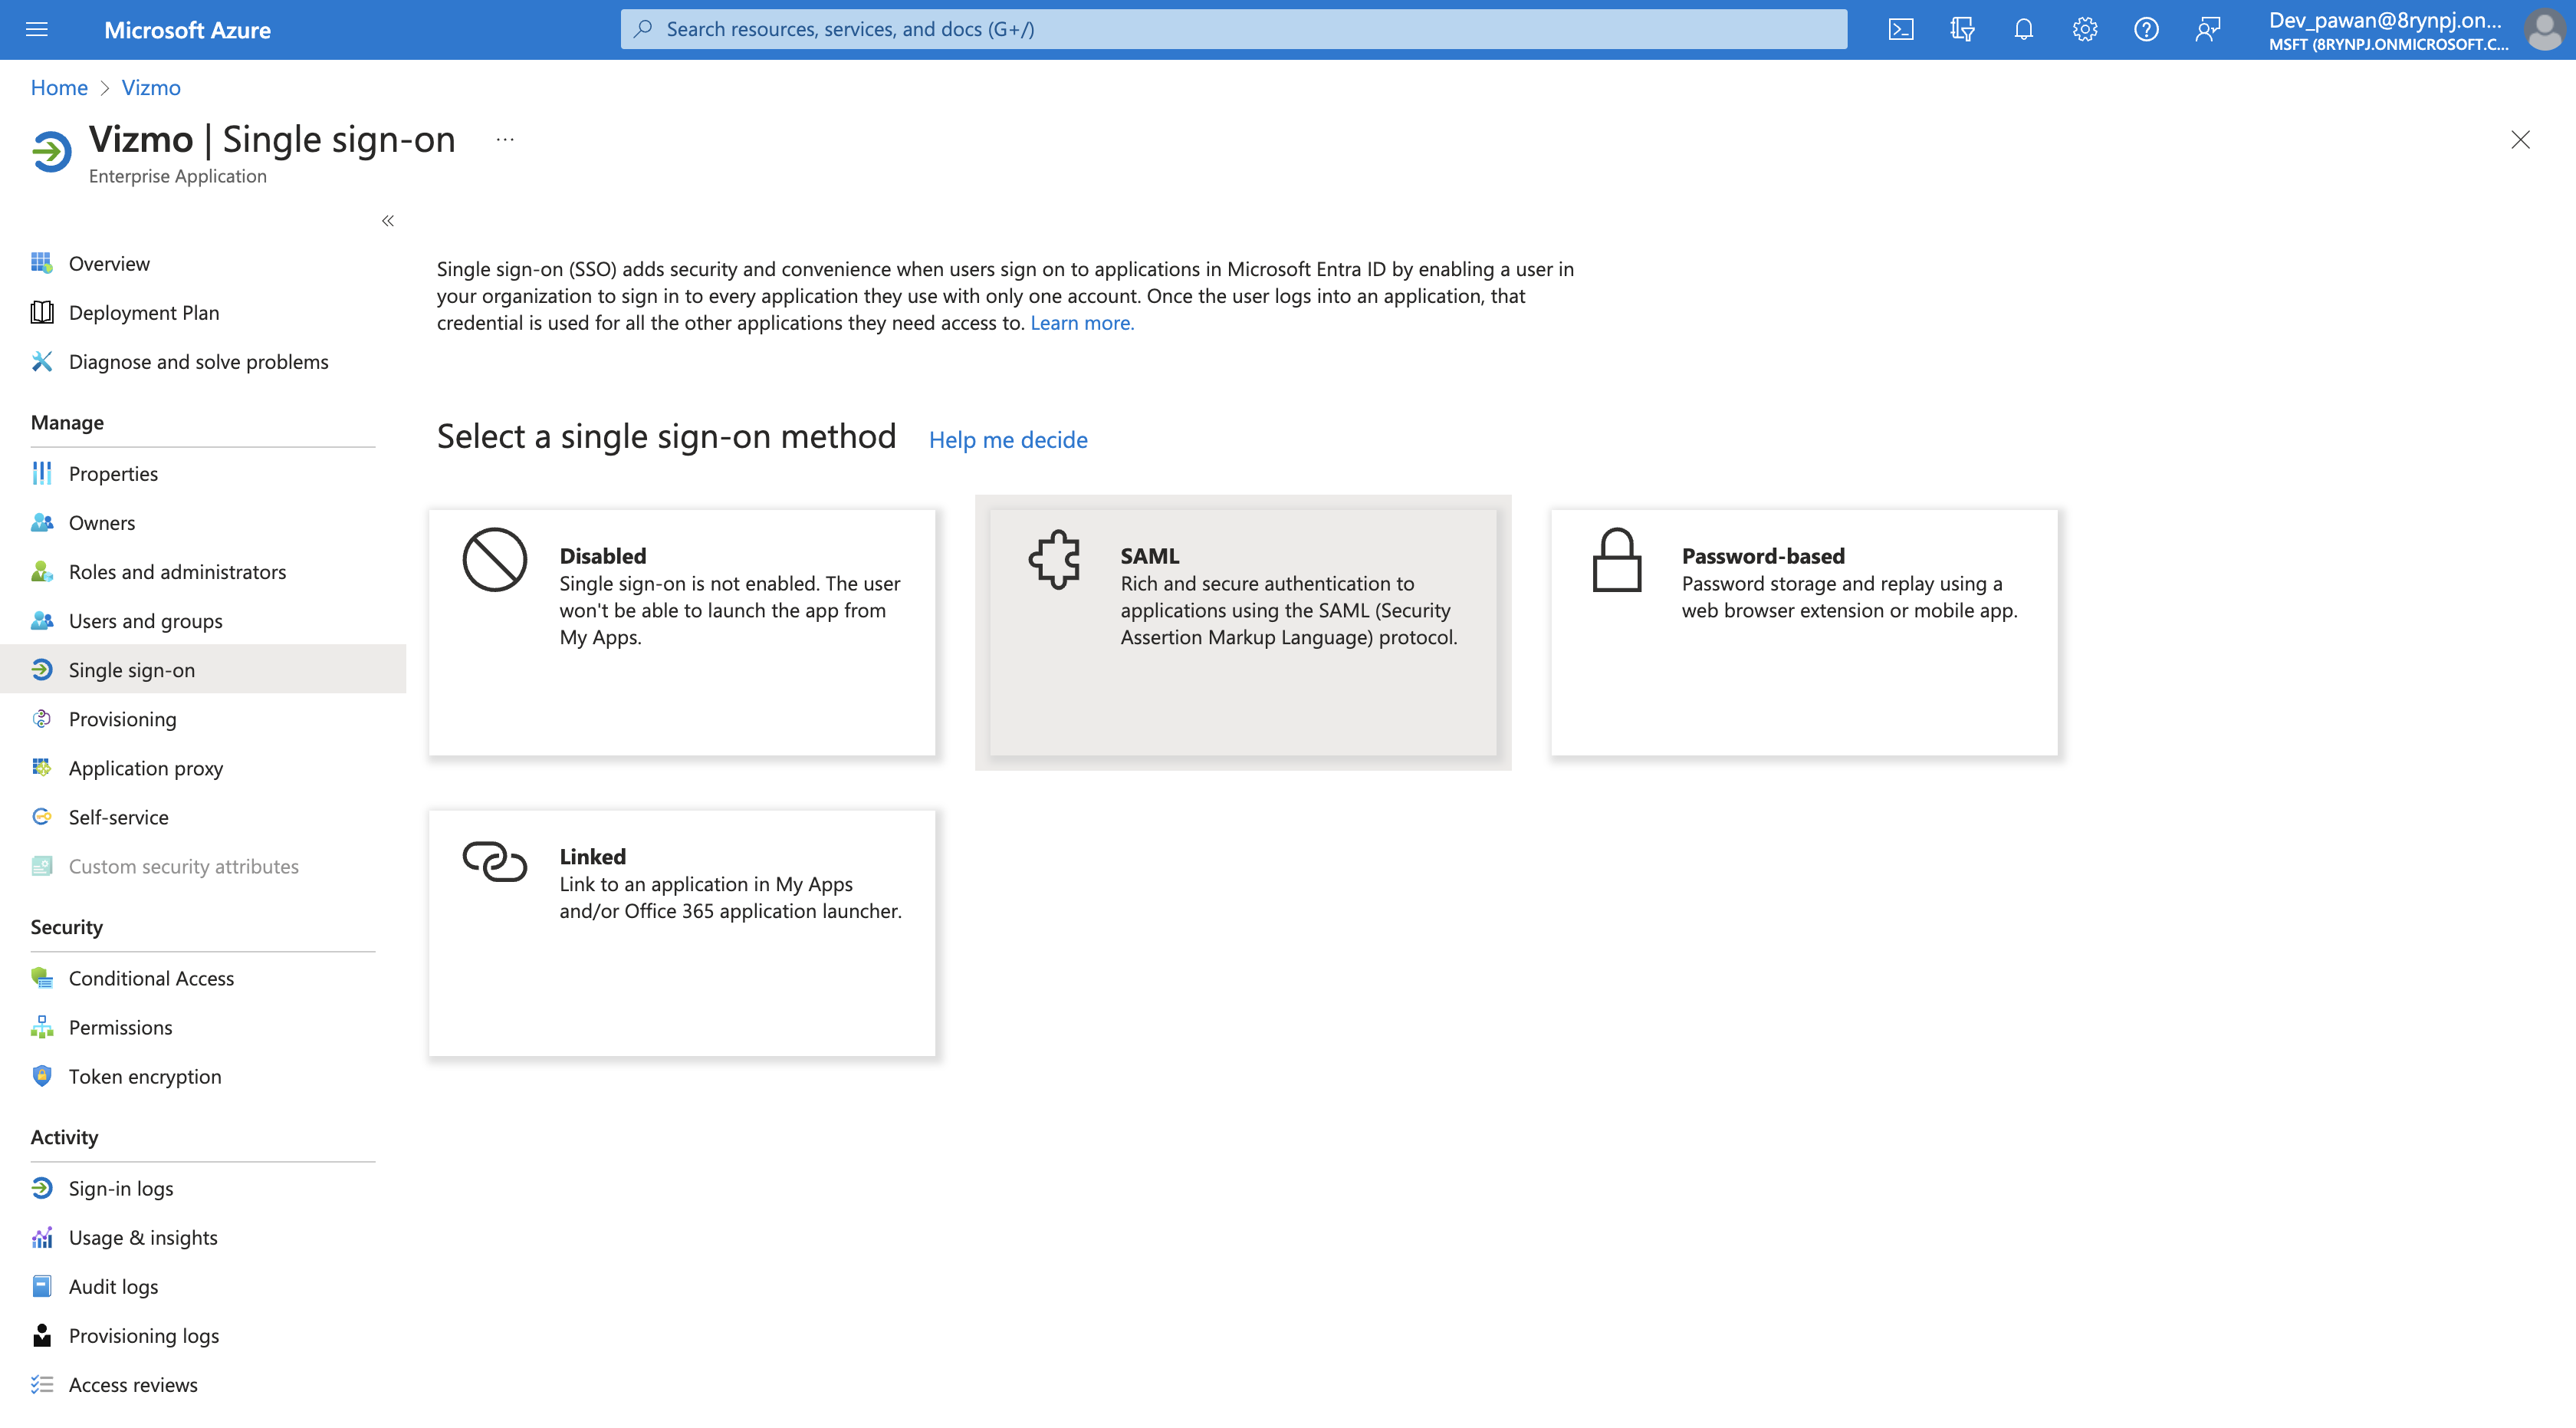Click the Users and groups icon

point(41,620)
